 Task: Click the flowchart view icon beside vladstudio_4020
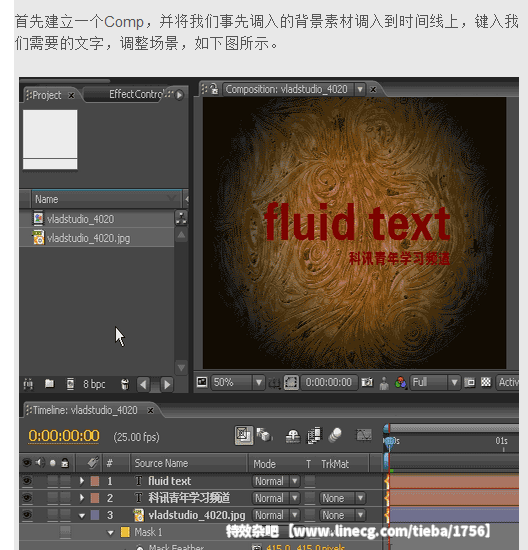point(181,218)
